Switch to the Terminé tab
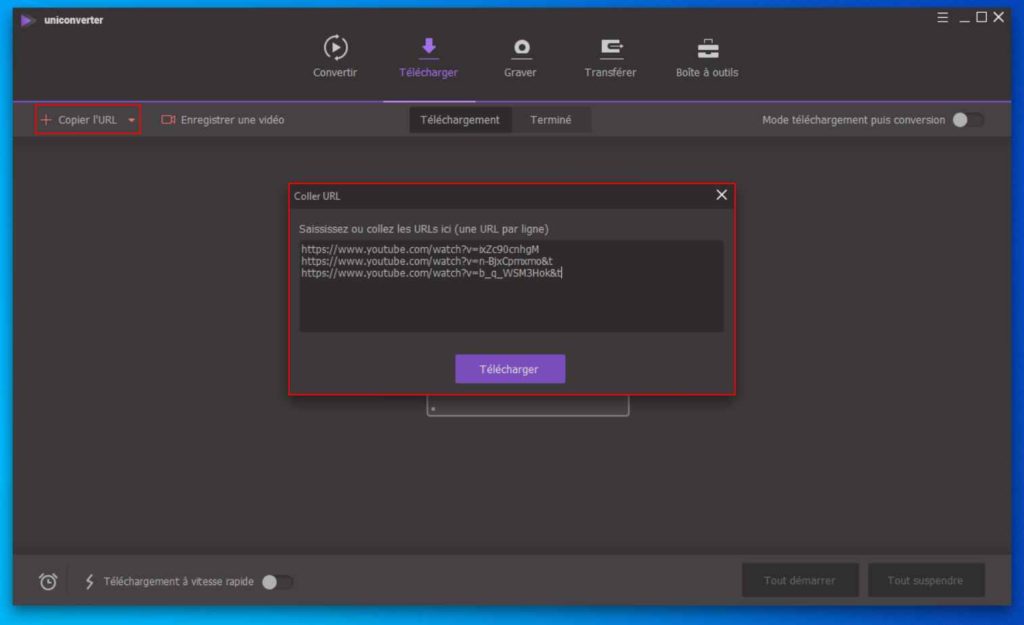Screen dimensions: 1024x625 tap(551, 120)
